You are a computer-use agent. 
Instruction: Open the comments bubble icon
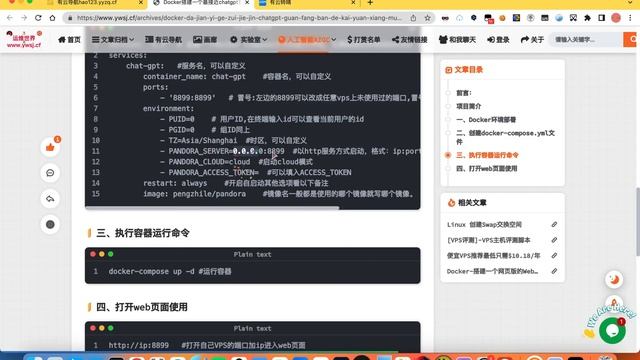(x=50, y=173)
